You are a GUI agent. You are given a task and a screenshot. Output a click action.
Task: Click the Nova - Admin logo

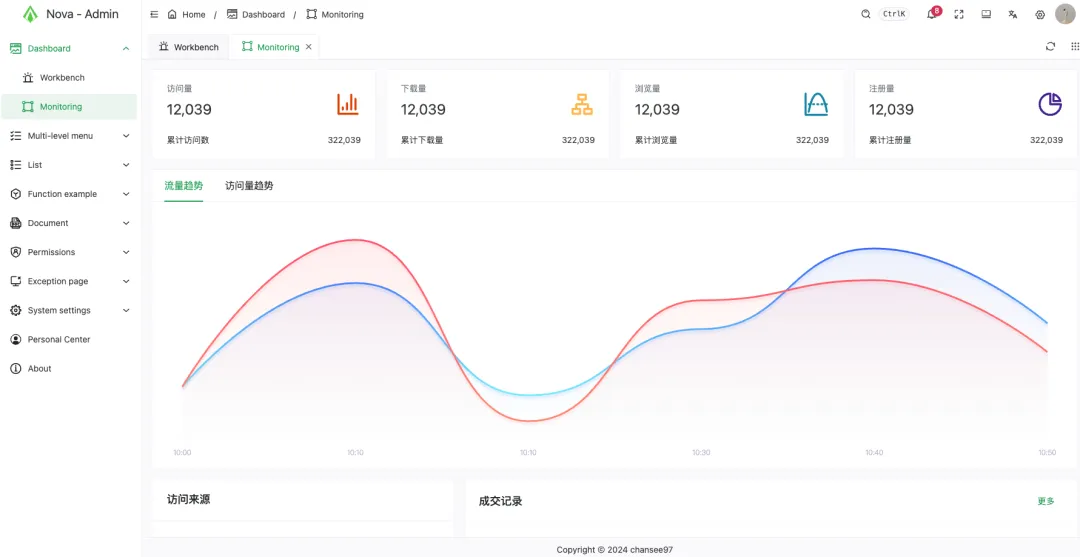[70, 14]
